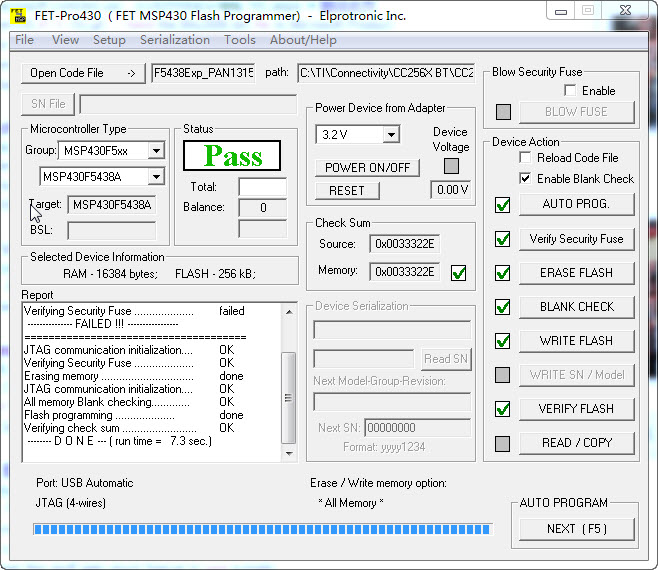Screen dimensions: 658x570
Task: Open the 3.2 V adapter voltage dropdown
Action: tap(391, 135)
